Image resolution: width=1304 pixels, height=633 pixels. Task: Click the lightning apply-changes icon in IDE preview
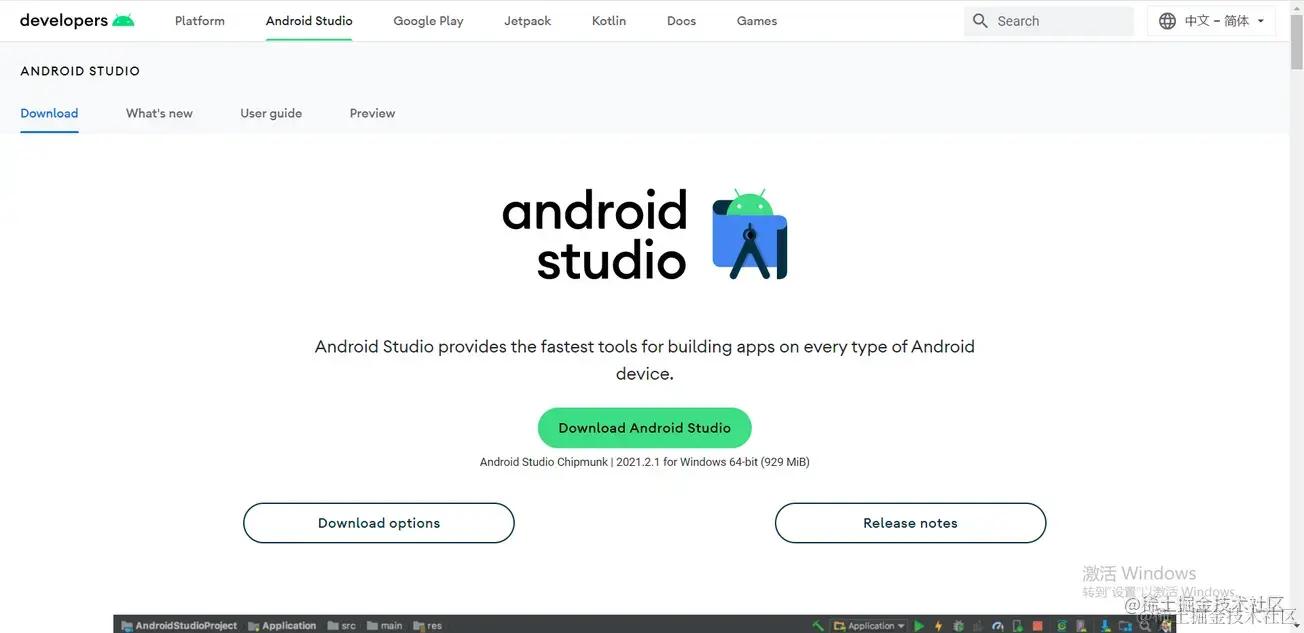point(938,626)
